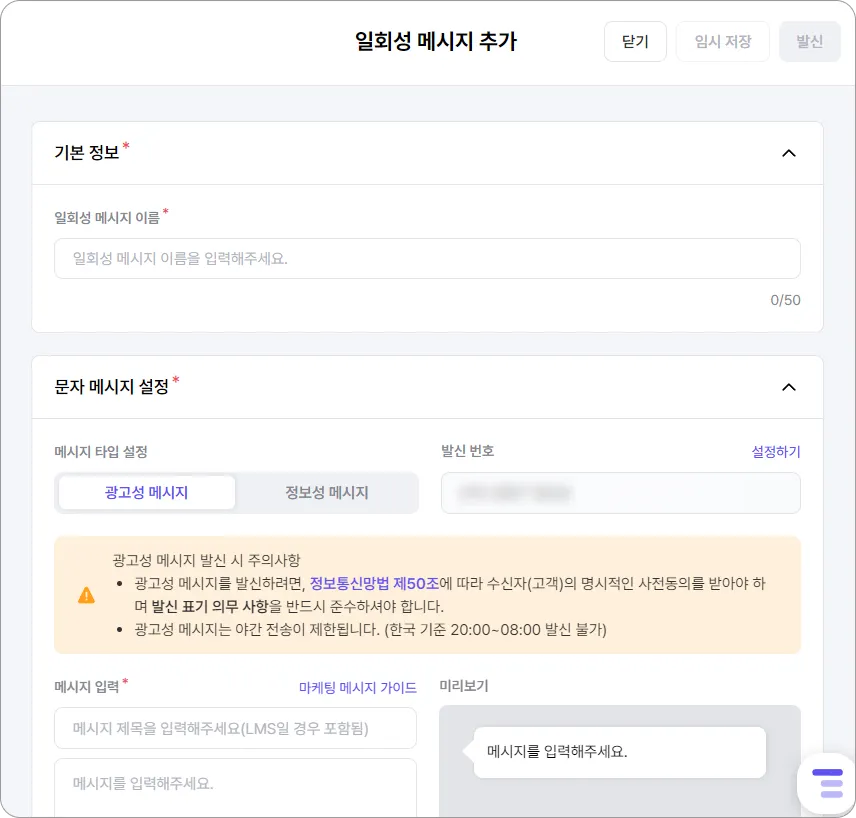Click the 문자 메시지 설정 section title

[x=112, y=386]
